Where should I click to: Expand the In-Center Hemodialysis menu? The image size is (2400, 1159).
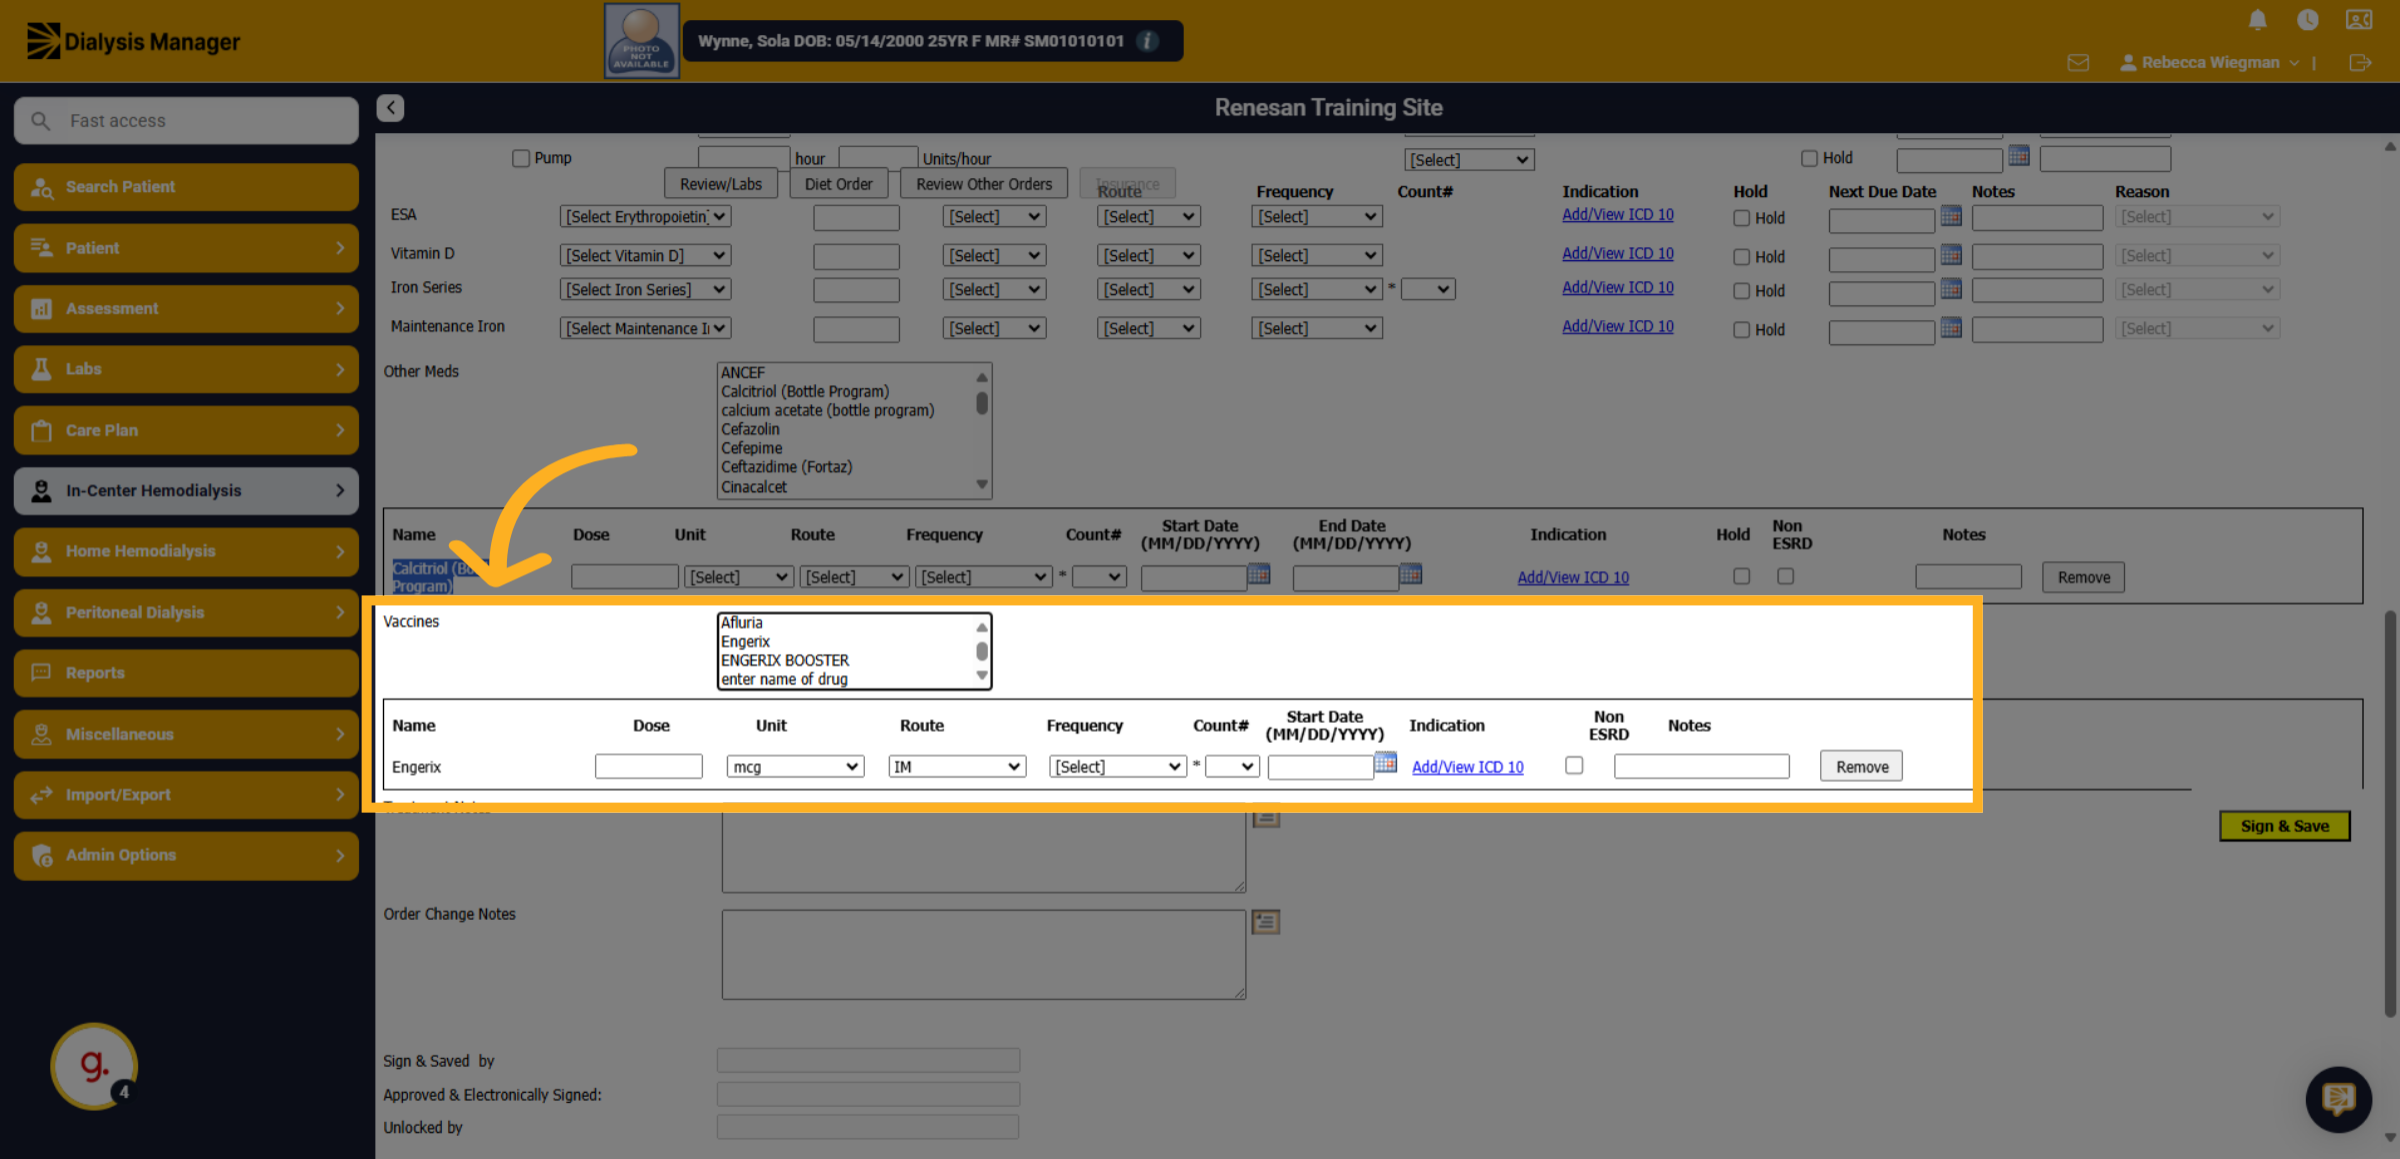coord(186,491)
